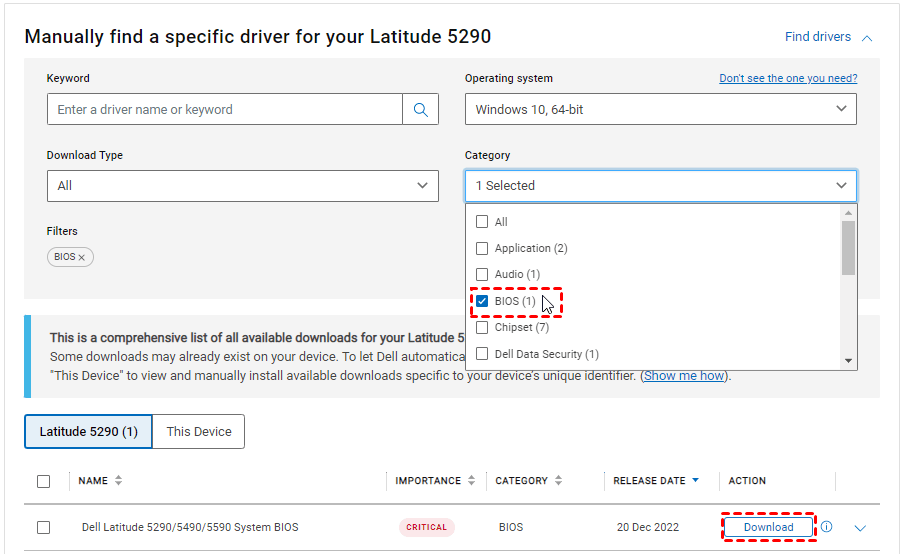Tick the Audio category checkbox

[482, 274]
